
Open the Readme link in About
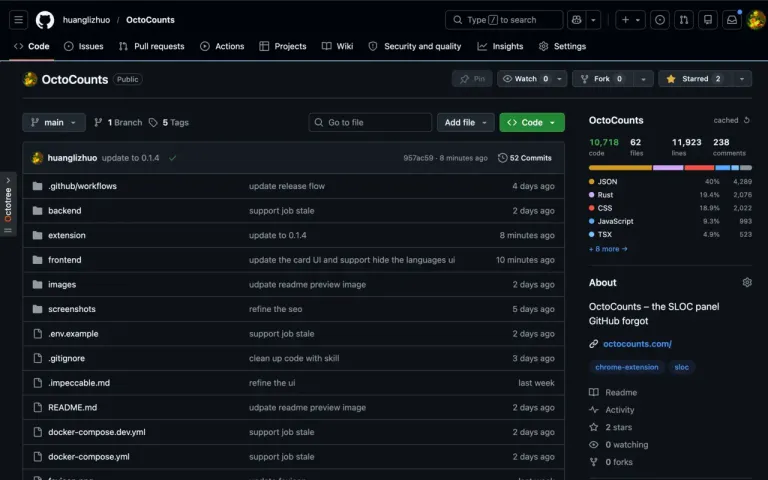(x=613, y=392)
